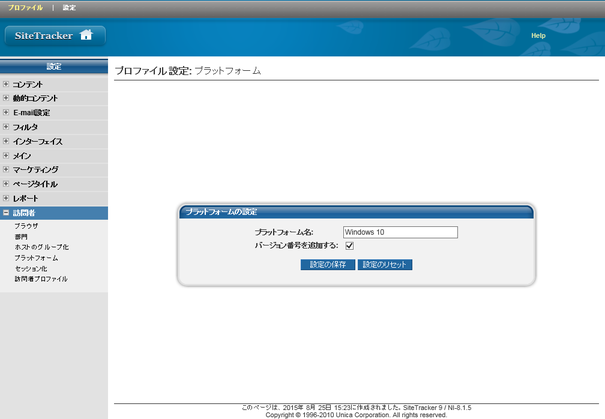The image size is (605, 419).
Task: Expand the フィルタ section
Action: click(x=6, y=127)
